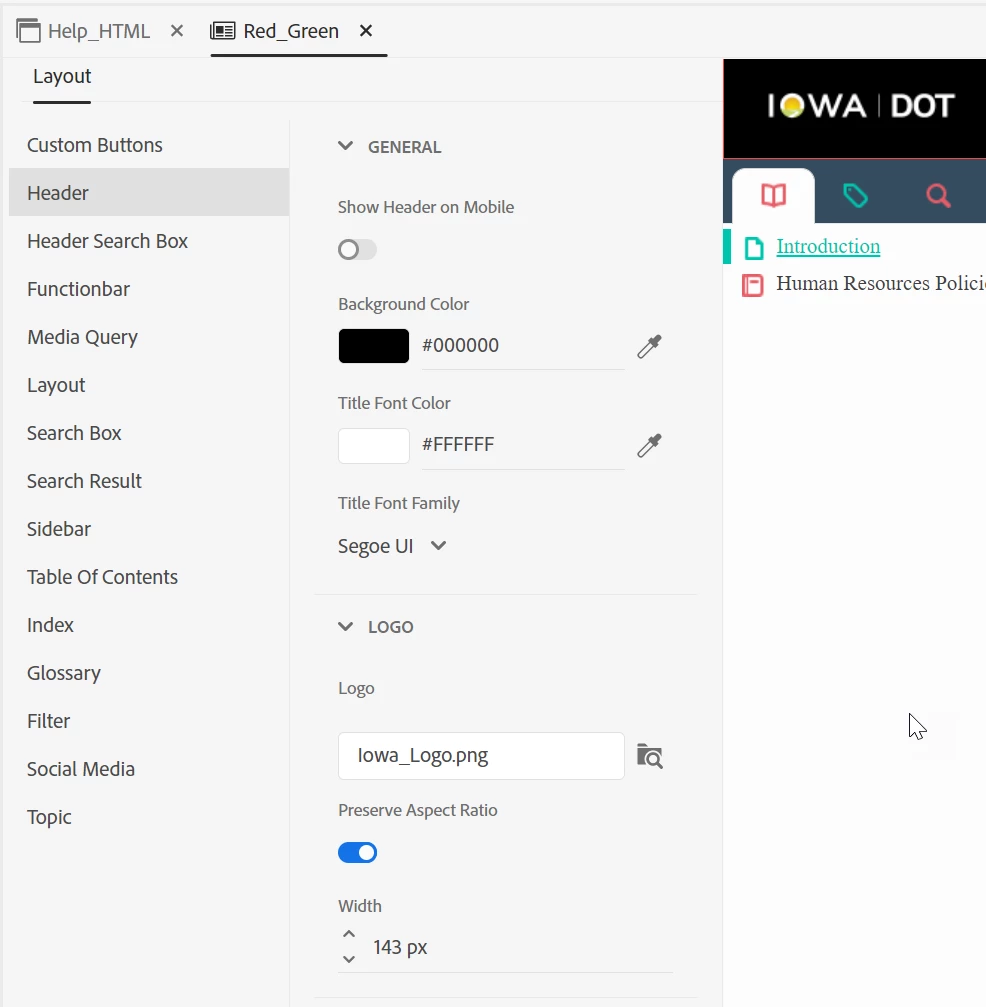Click the Red_Green tab skin icon
This screenshot has width=986, height=1007.
(222, 31)
